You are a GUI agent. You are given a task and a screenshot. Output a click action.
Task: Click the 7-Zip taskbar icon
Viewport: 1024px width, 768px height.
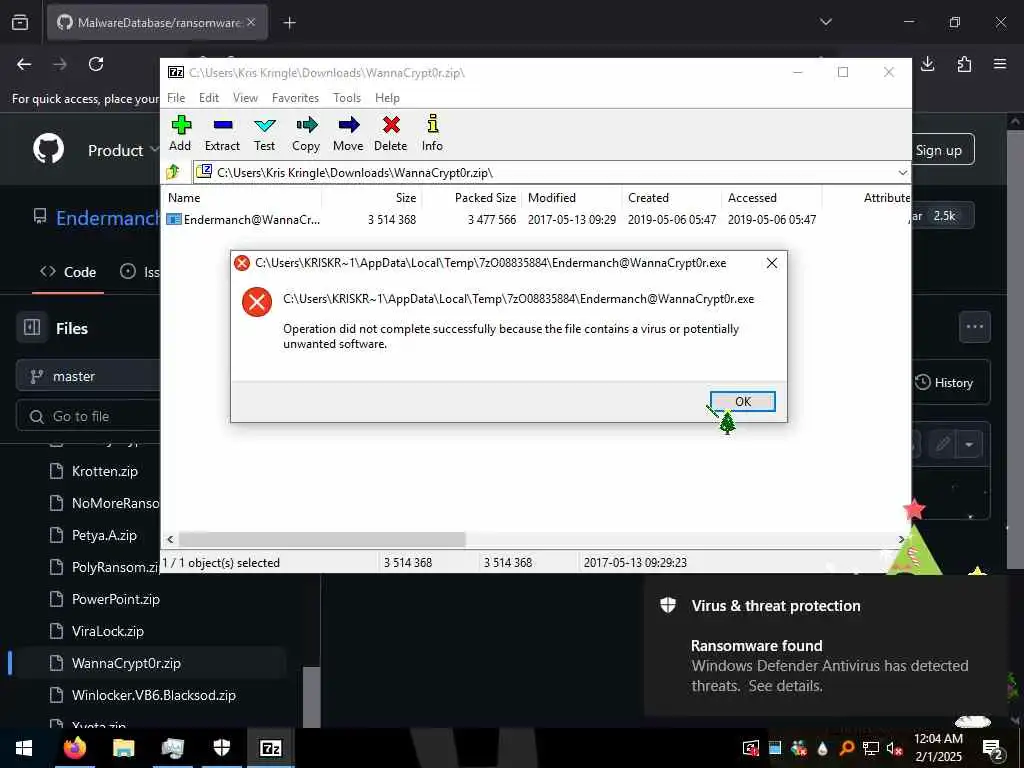pos(270,748)
